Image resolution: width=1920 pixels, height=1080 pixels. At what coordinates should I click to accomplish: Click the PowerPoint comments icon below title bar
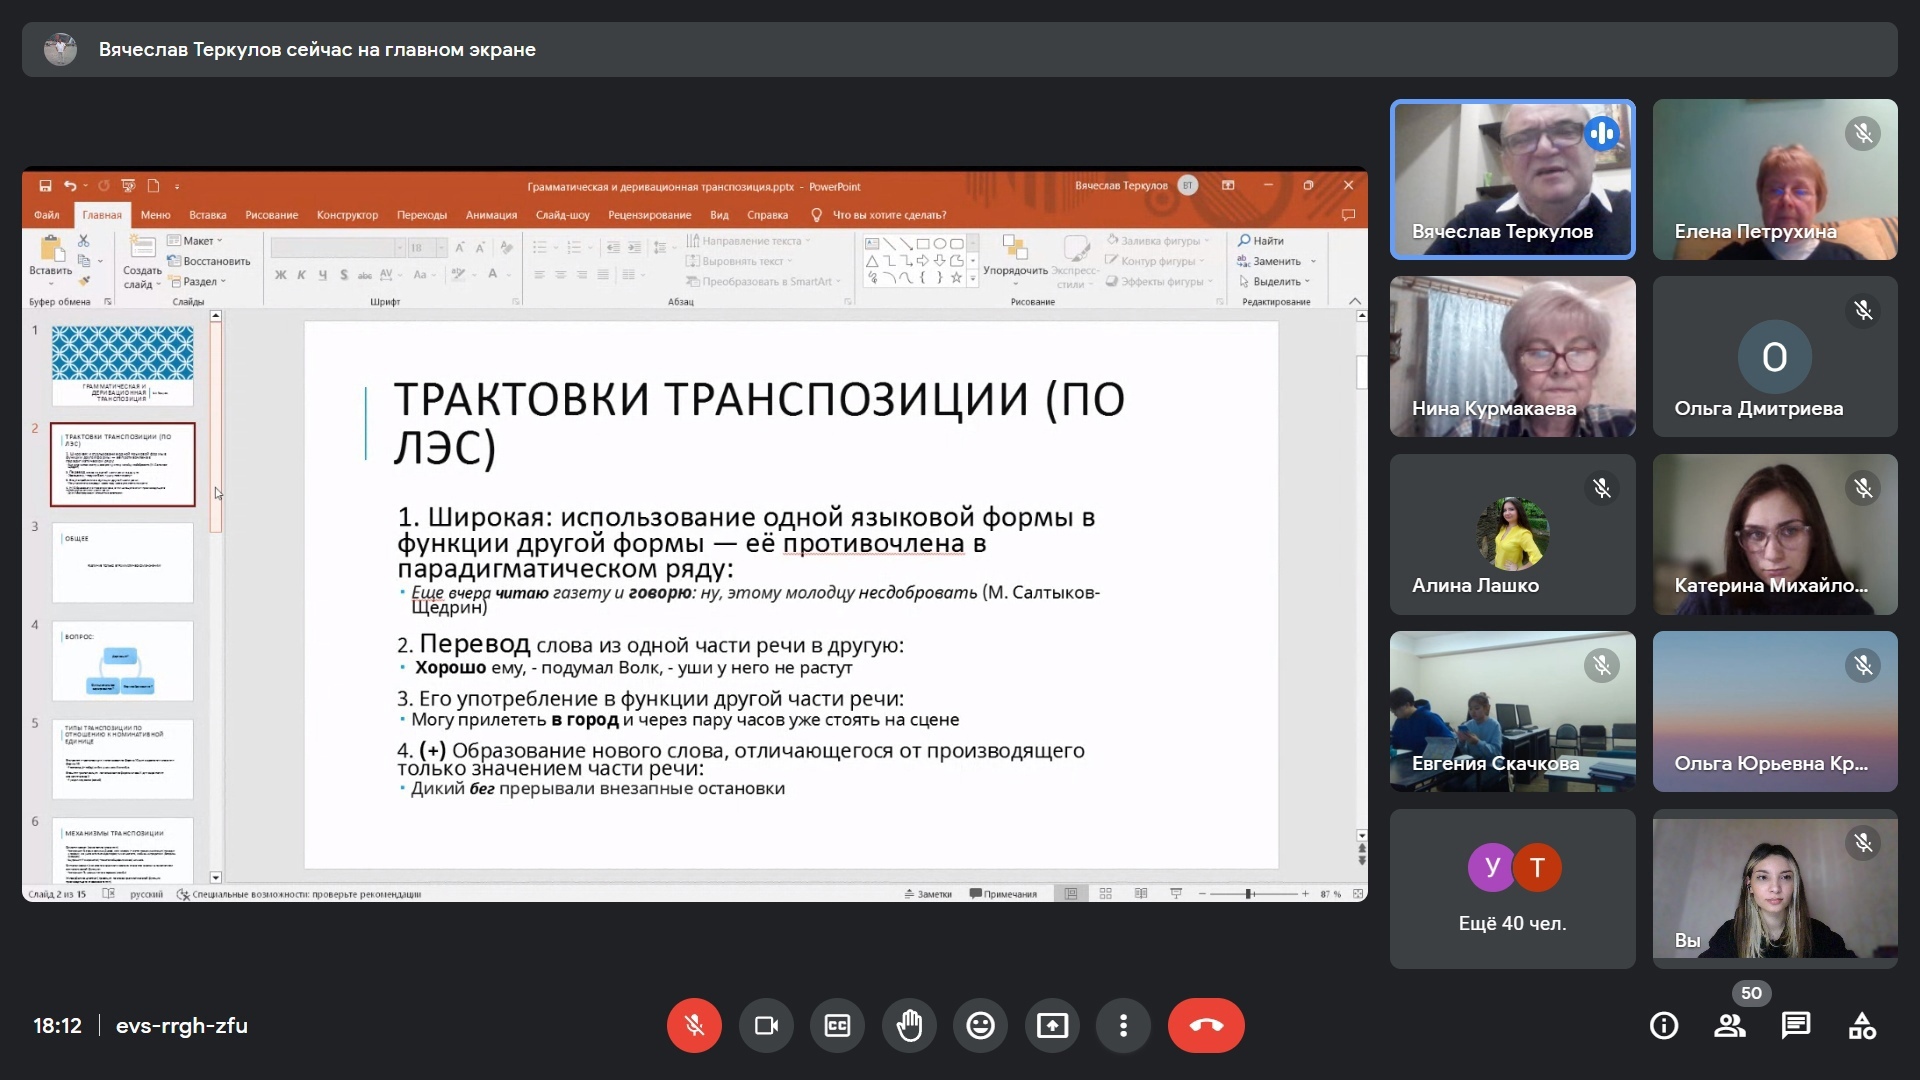pos(1348,215)
